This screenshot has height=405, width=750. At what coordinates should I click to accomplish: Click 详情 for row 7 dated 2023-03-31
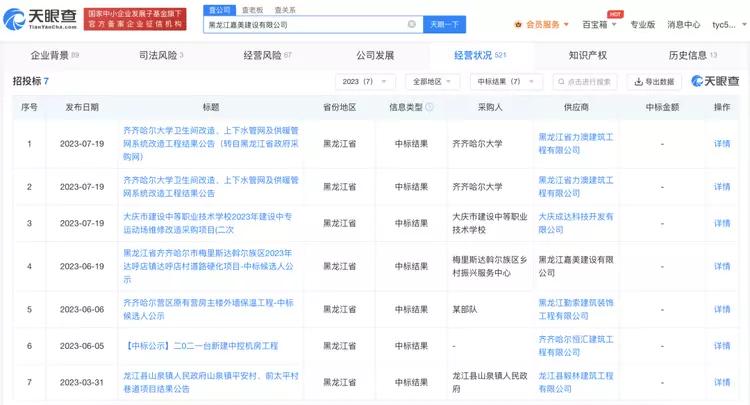coord(722,383)
